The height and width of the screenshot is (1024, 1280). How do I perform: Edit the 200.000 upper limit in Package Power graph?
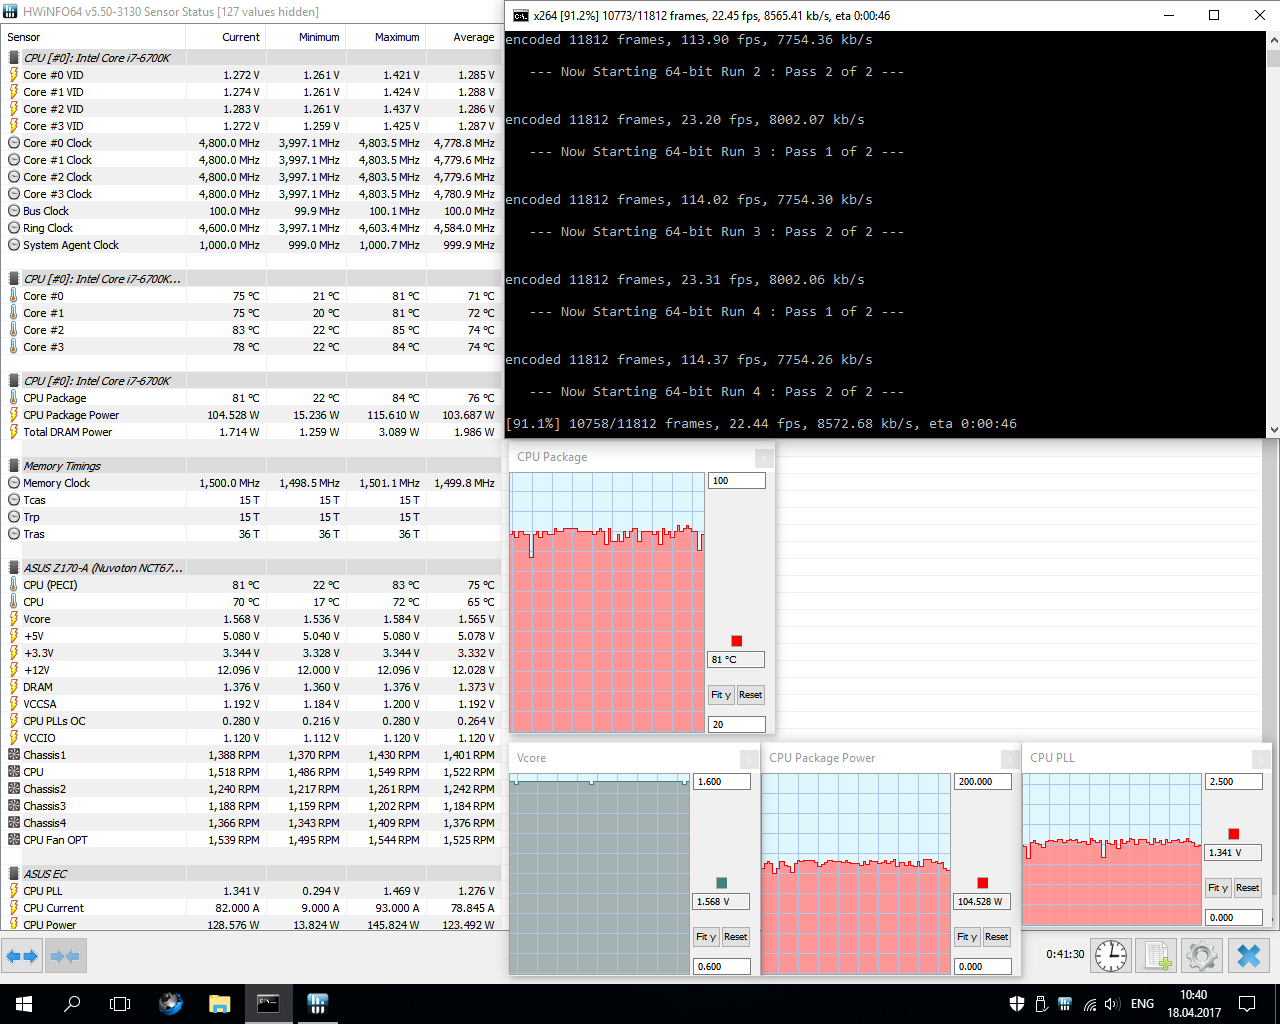pyautogui.click(x=983, y=782)
